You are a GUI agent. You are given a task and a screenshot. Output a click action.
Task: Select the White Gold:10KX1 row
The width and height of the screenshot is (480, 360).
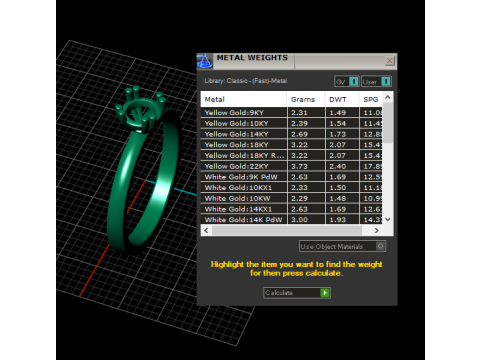pyautogui.click(x=292, y=187)
